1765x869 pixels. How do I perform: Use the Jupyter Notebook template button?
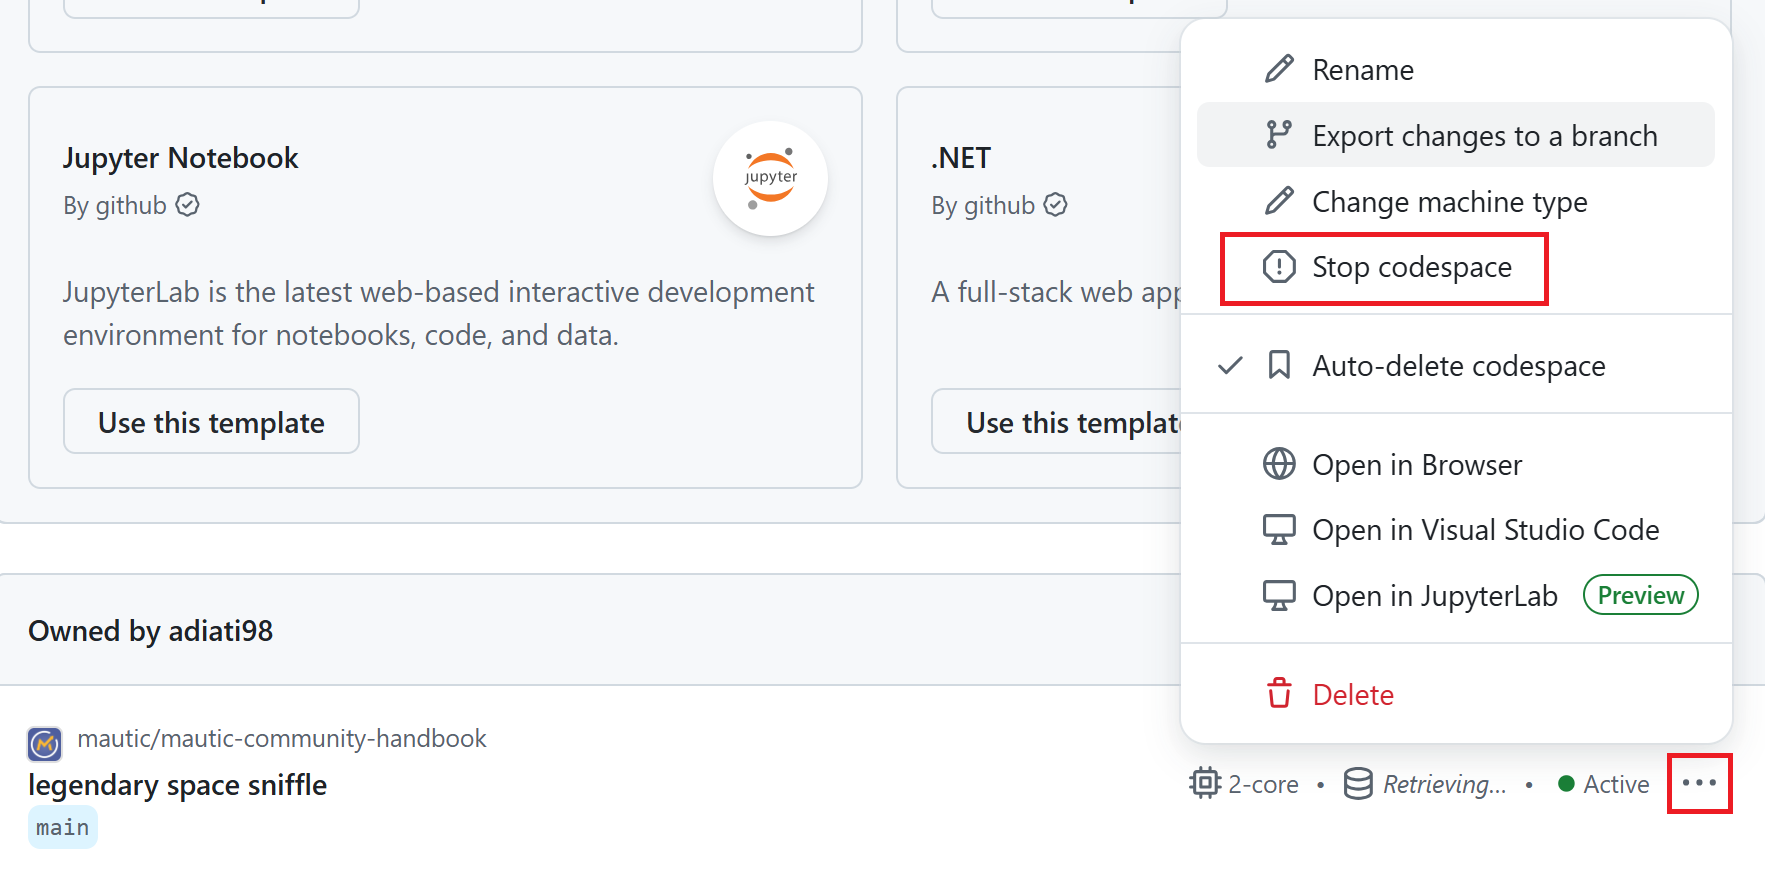(211, 422)
